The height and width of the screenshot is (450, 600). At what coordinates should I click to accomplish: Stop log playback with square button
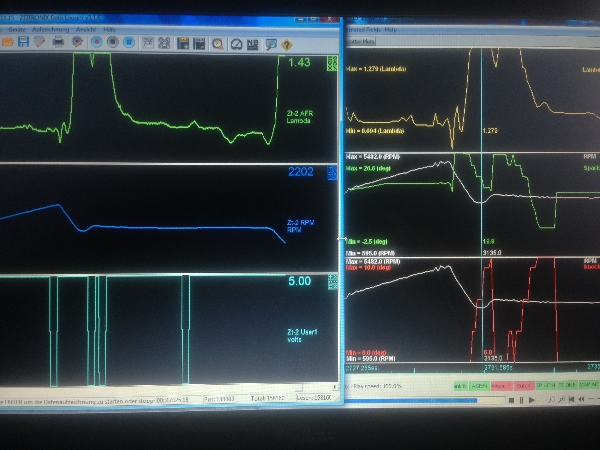pos(511,400)
